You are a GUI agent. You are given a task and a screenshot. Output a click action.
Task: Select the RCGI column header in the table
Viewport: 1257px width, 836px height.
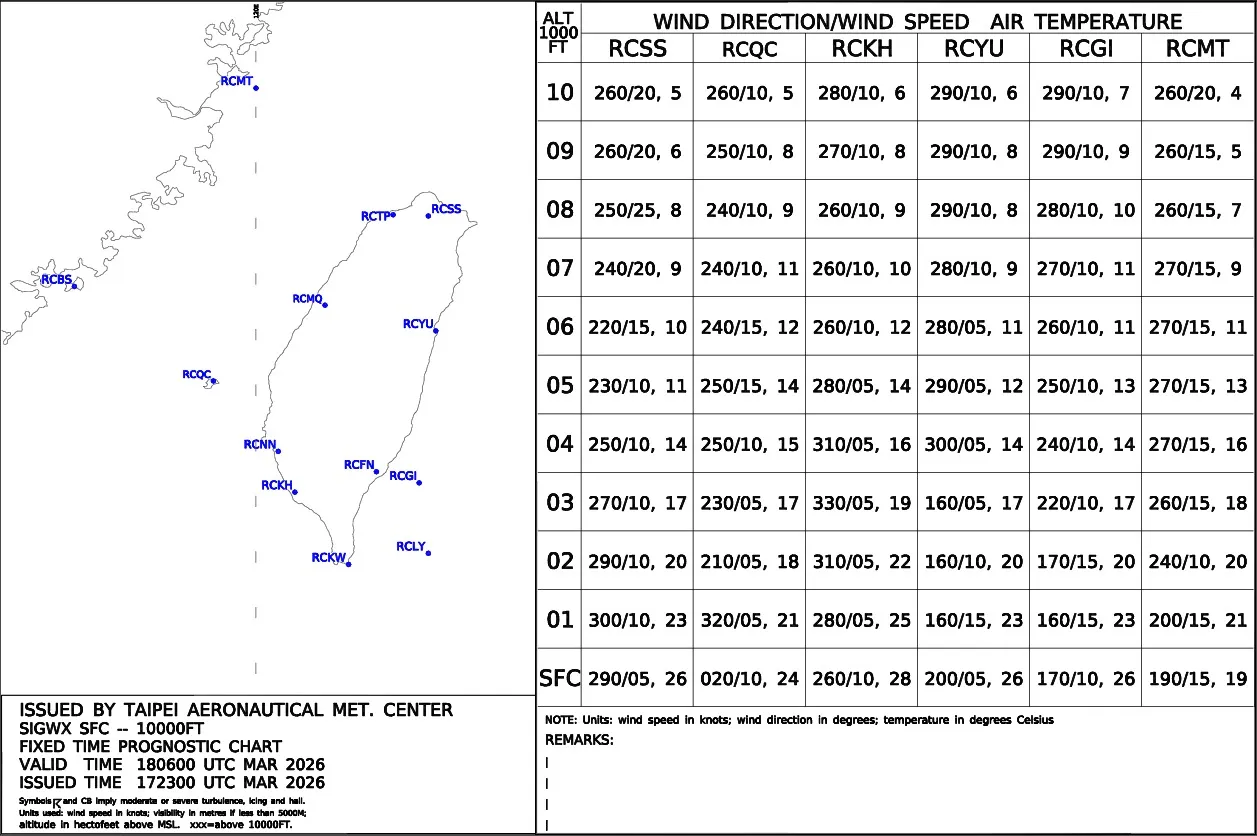coord(1085,49)
